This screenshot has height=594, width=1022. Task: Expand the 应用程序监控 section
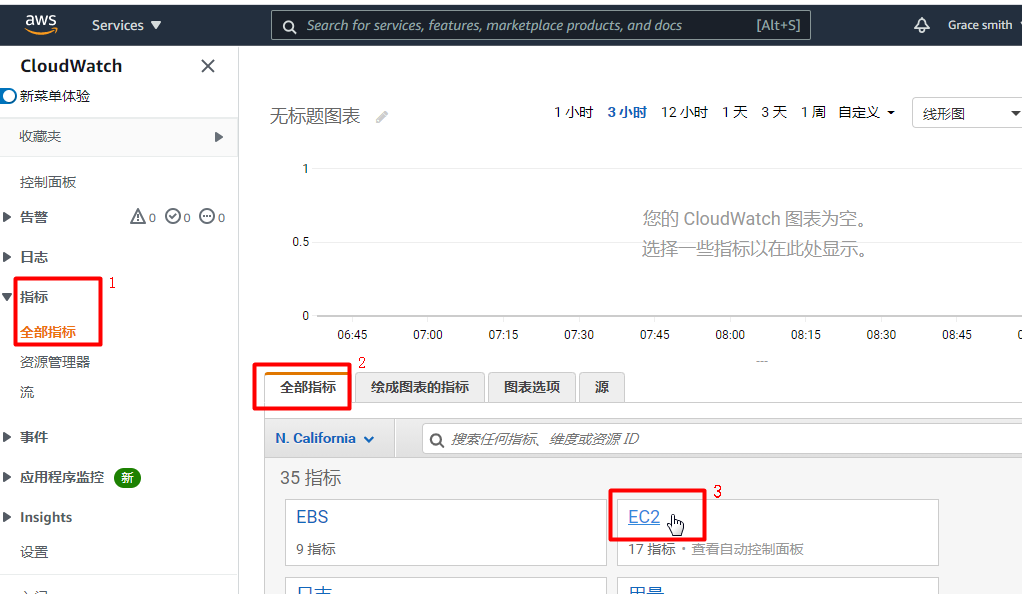(7, 477)
